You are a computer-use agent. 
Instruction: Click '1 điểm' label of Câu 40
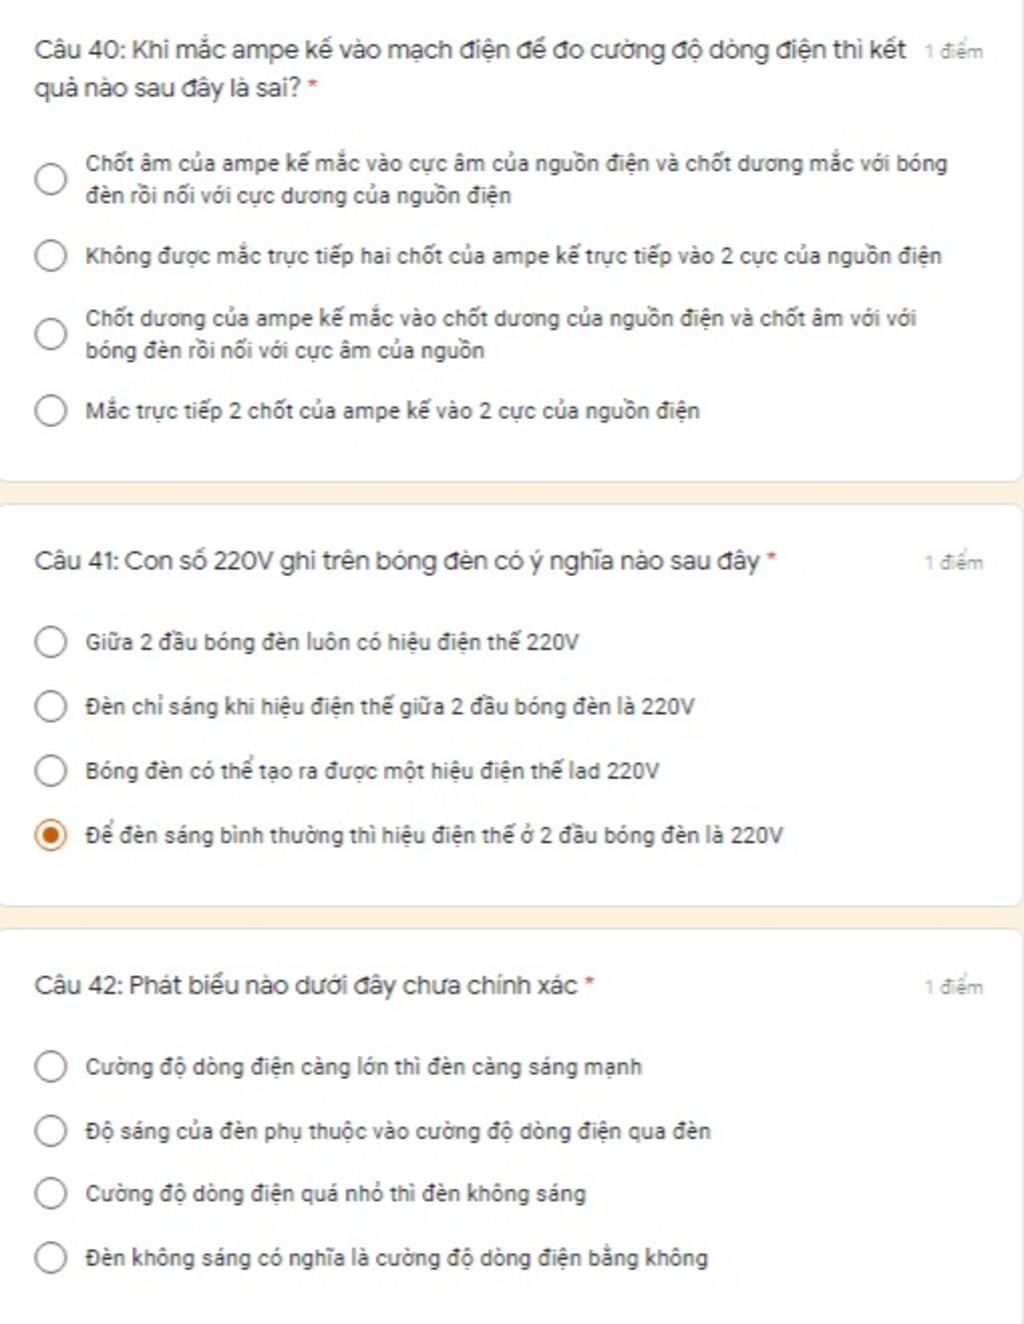(954, 51)
